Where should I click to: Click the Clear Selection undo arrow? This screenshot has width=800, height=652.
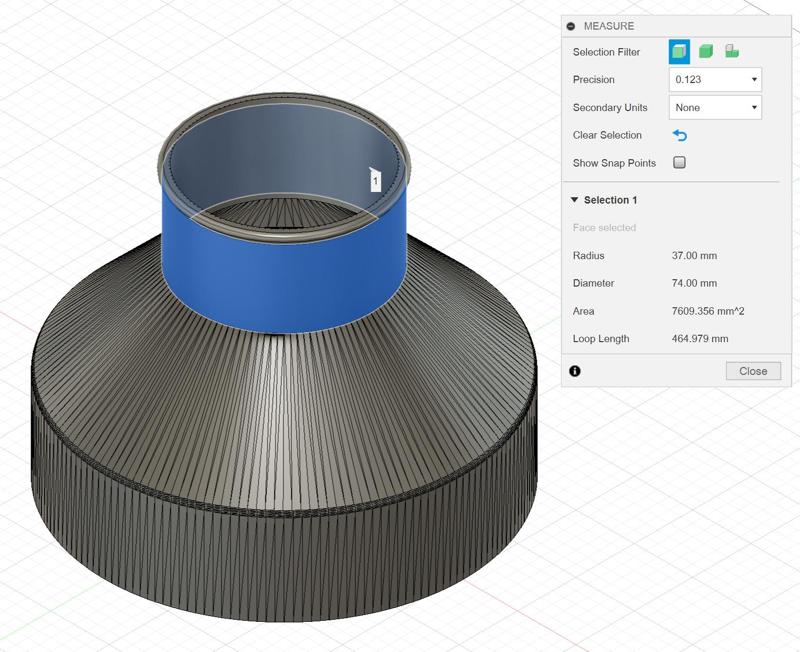coord(680,135)
